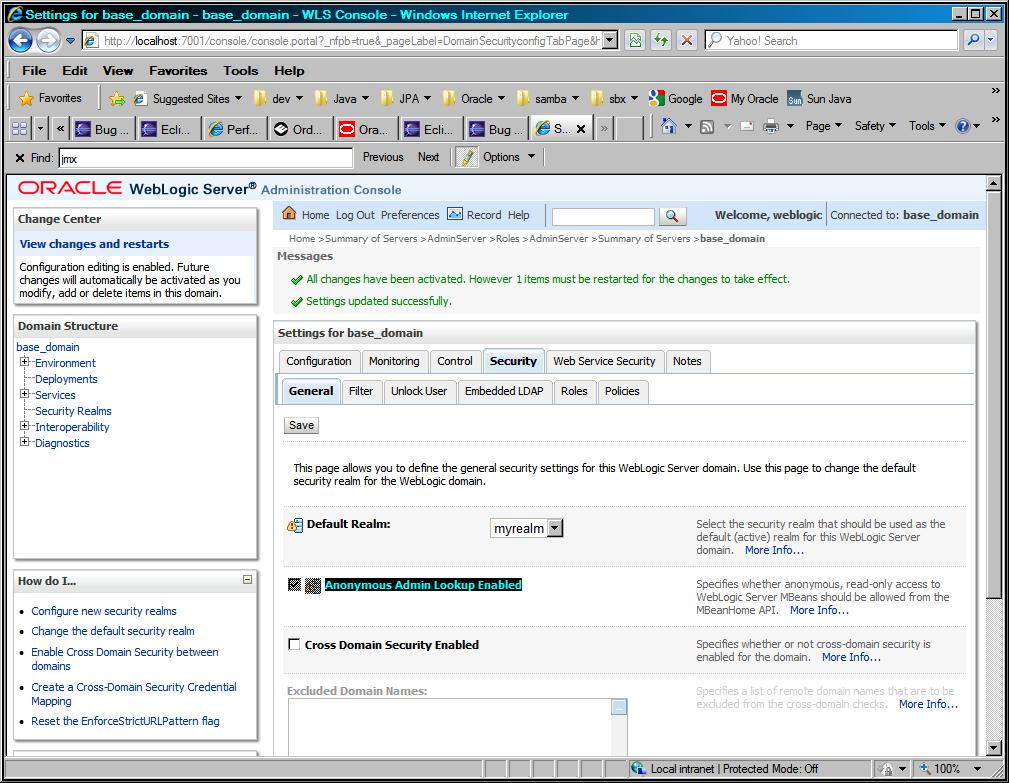The height and width of the screenshot is (783, 1009).
Task: Click the Log Out link
Action: [x=355, y=215]
